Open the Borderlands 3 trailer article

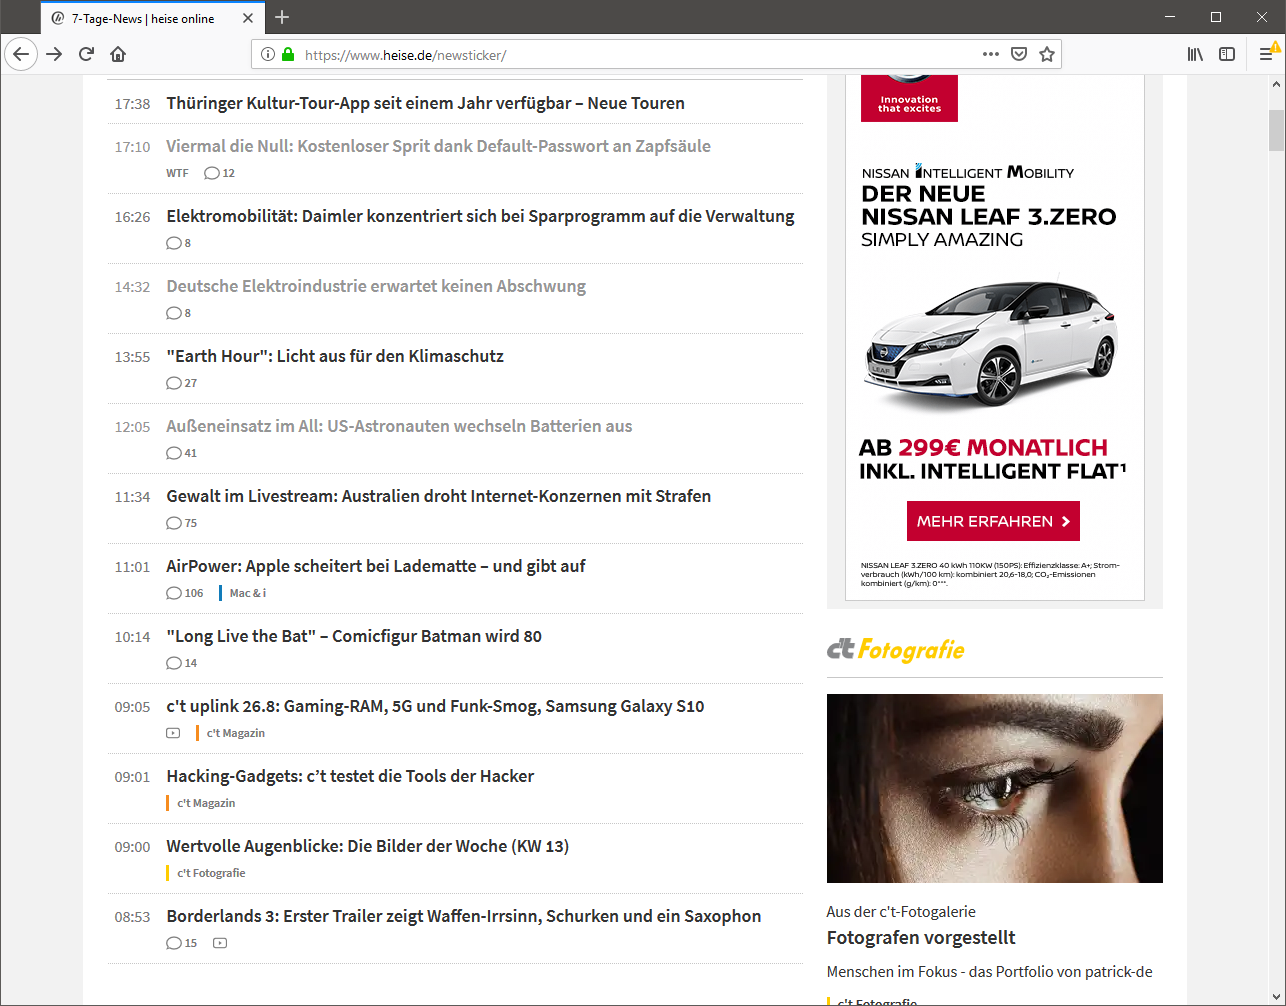463,916
